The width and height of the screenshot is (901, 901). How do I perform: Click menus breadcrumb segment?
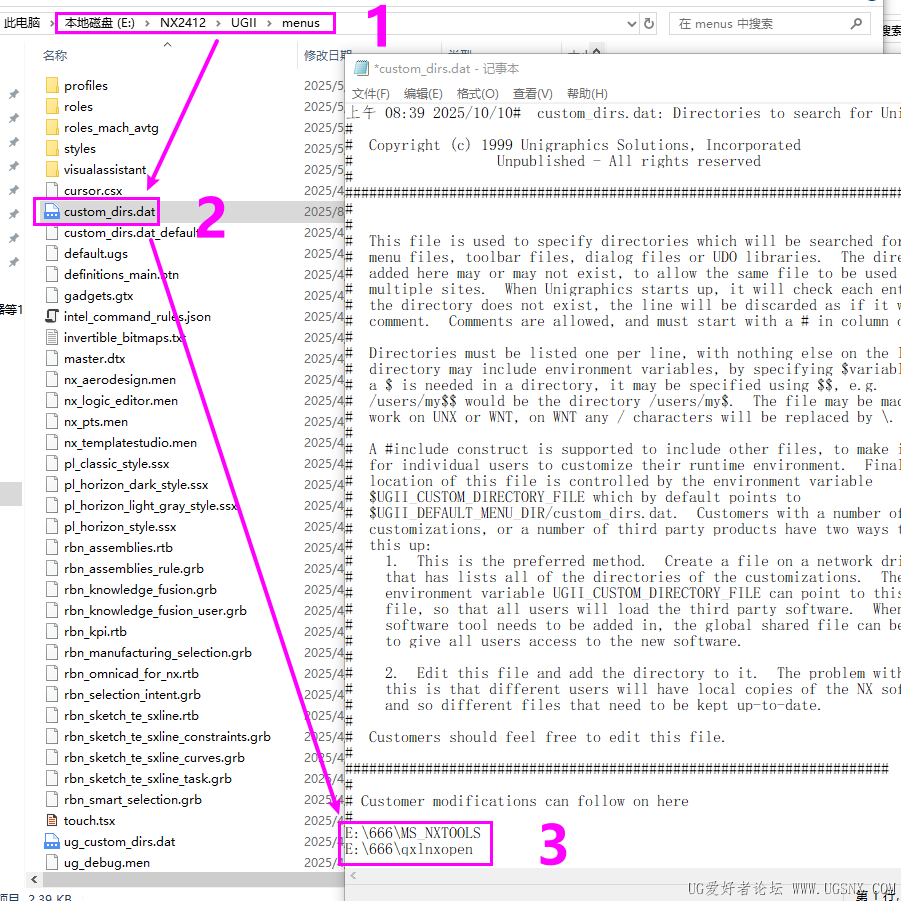[x=301, y=23]
